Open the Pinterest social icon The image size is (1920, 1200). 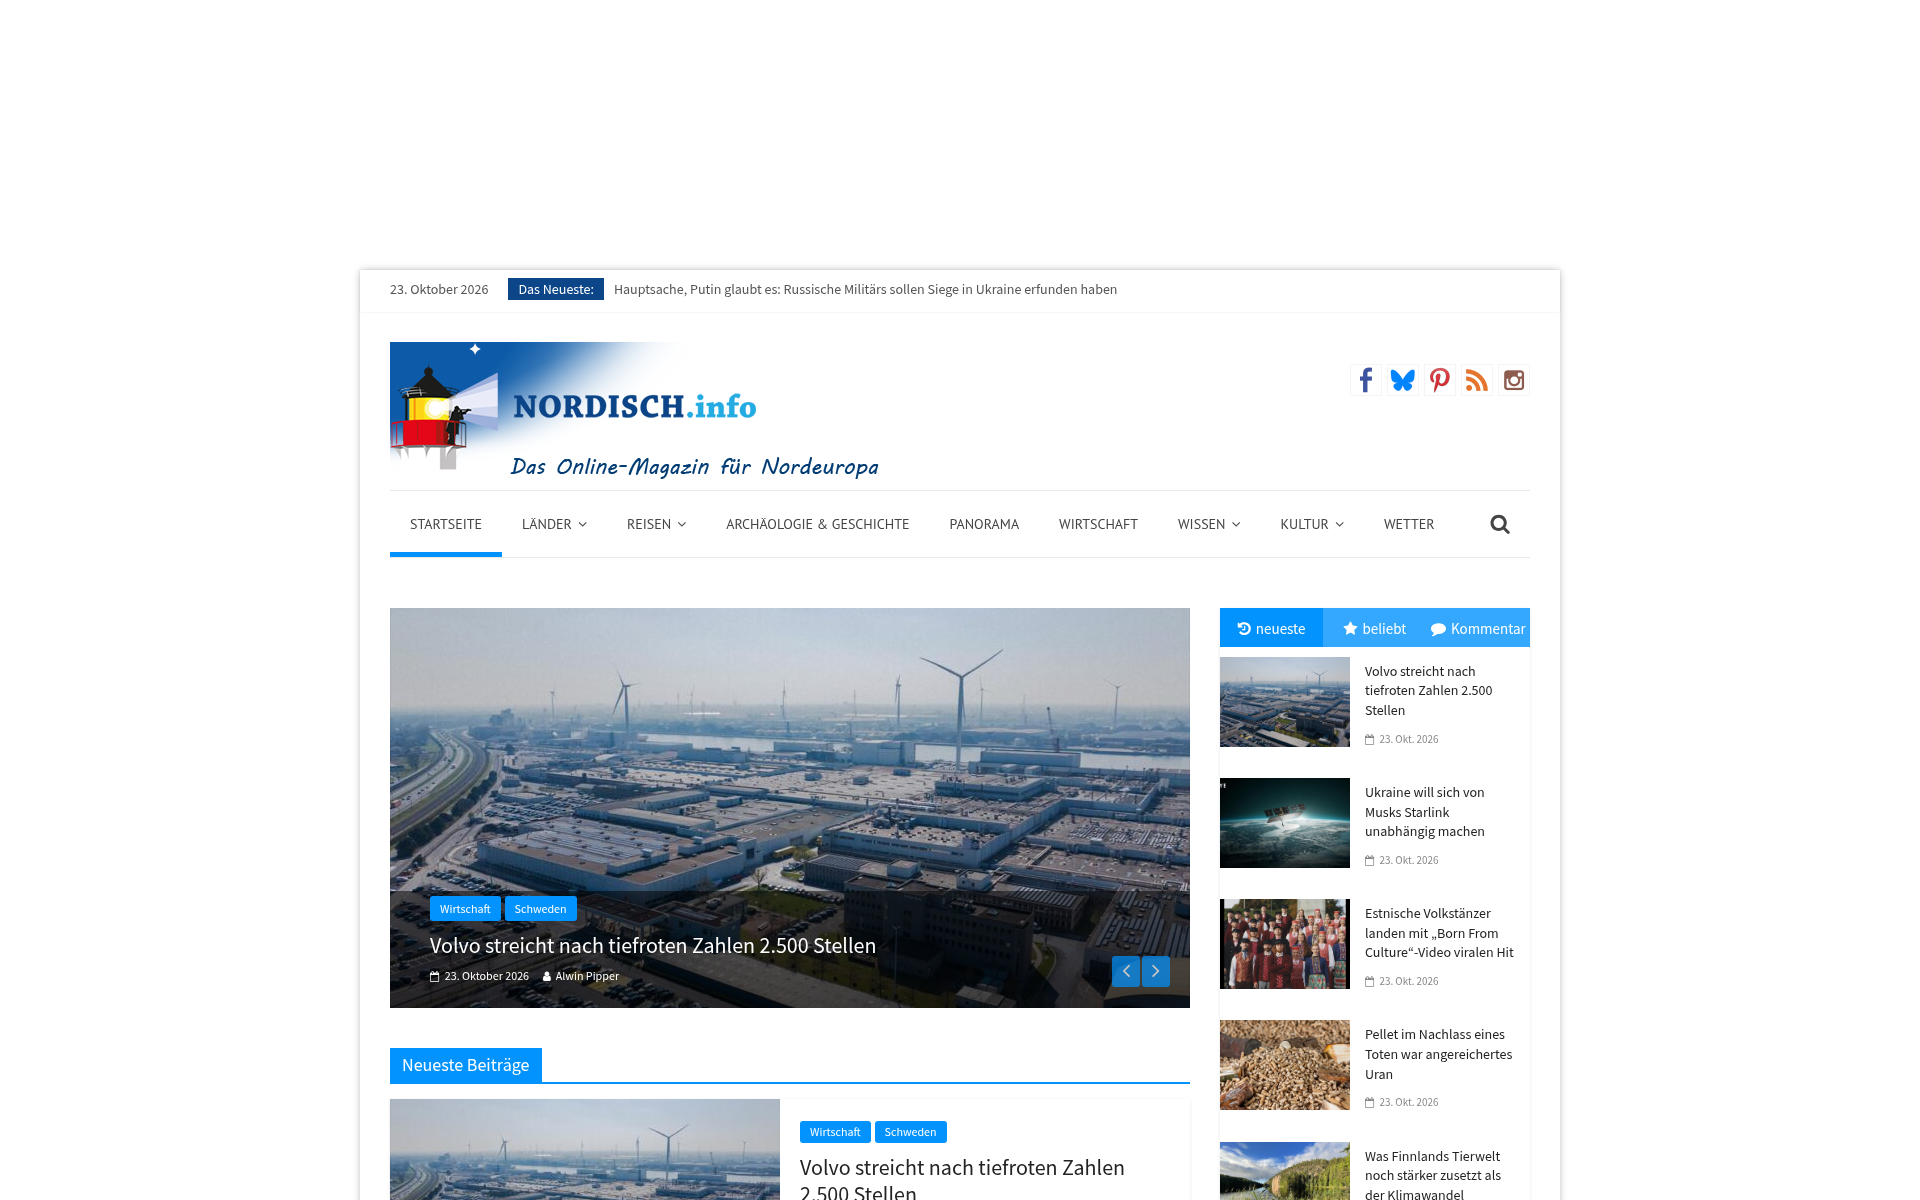(x=1440, y=380)
